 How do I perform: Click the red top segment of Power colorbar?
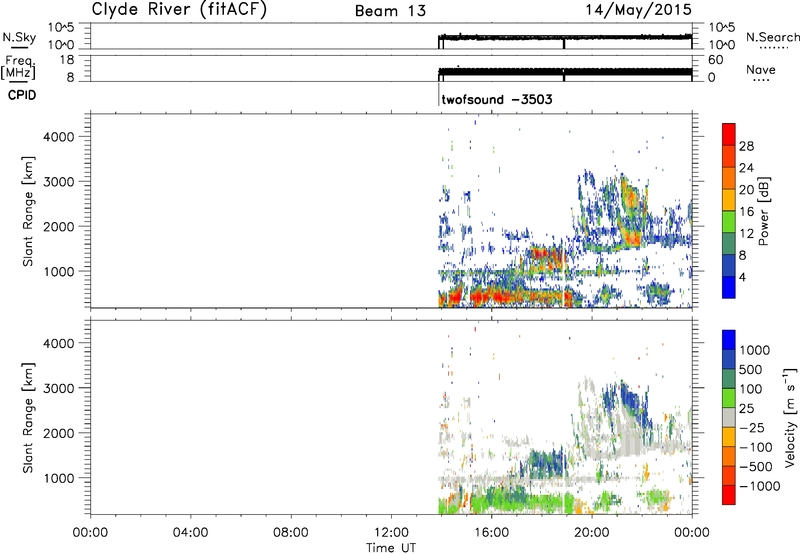(729, 134)
